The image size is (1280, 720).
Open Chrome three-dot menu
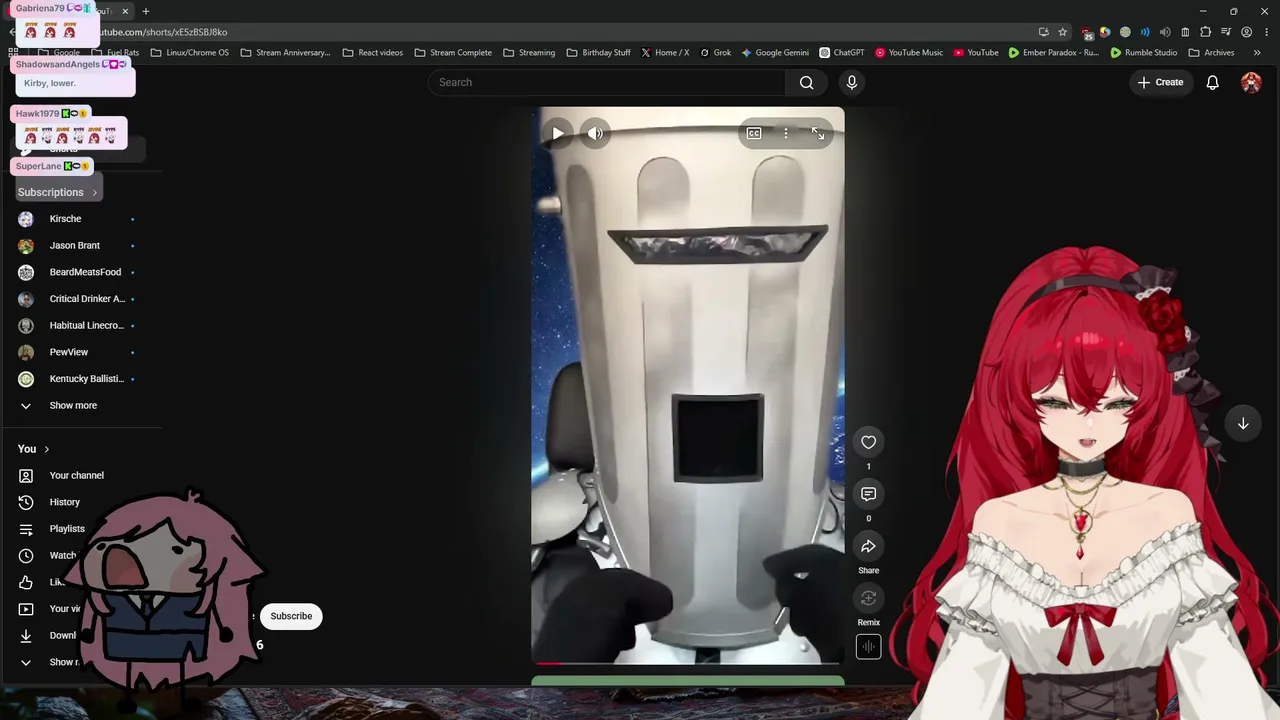pyautogui.click(x=1266, y=32)
